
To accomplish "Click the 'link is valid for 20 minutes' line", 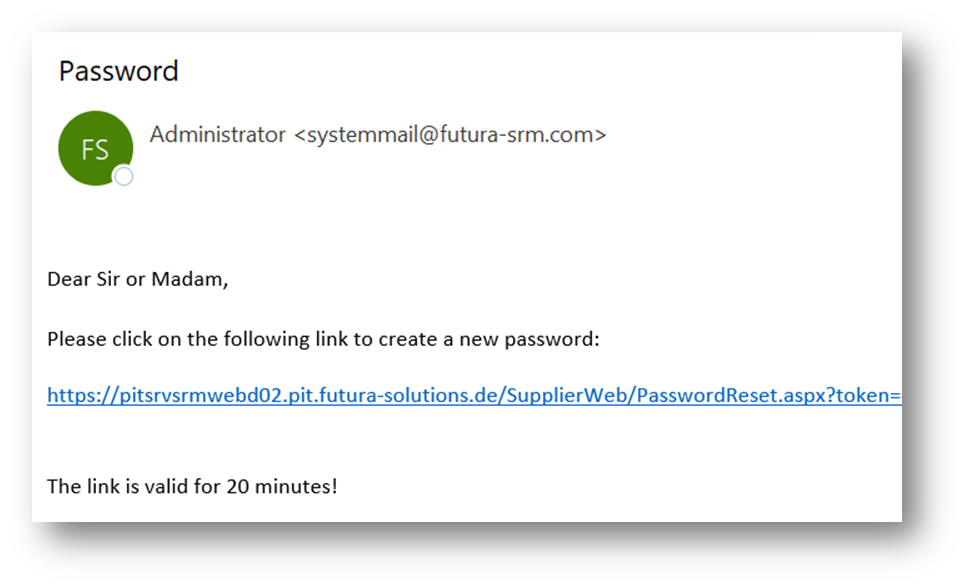I will pyautogui.click(x=192, y=487).
